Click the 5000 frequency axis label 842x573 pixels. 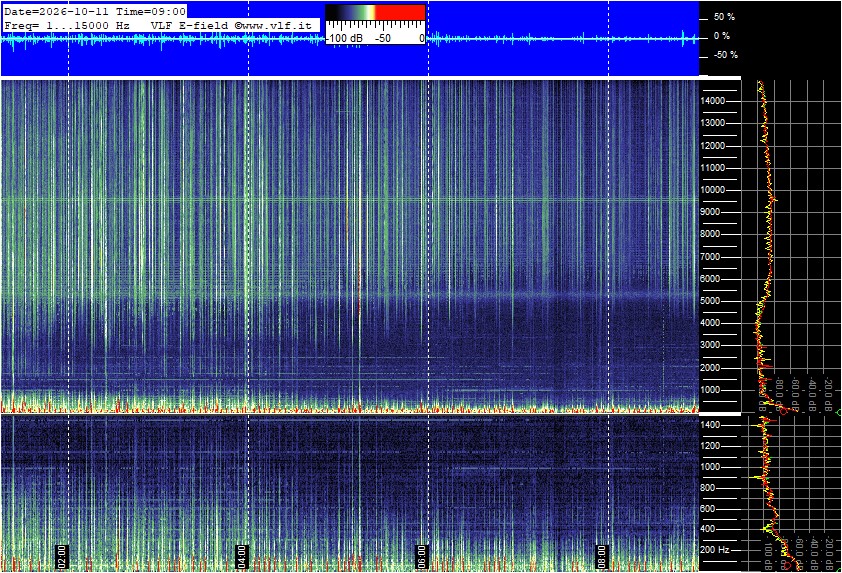710,301
